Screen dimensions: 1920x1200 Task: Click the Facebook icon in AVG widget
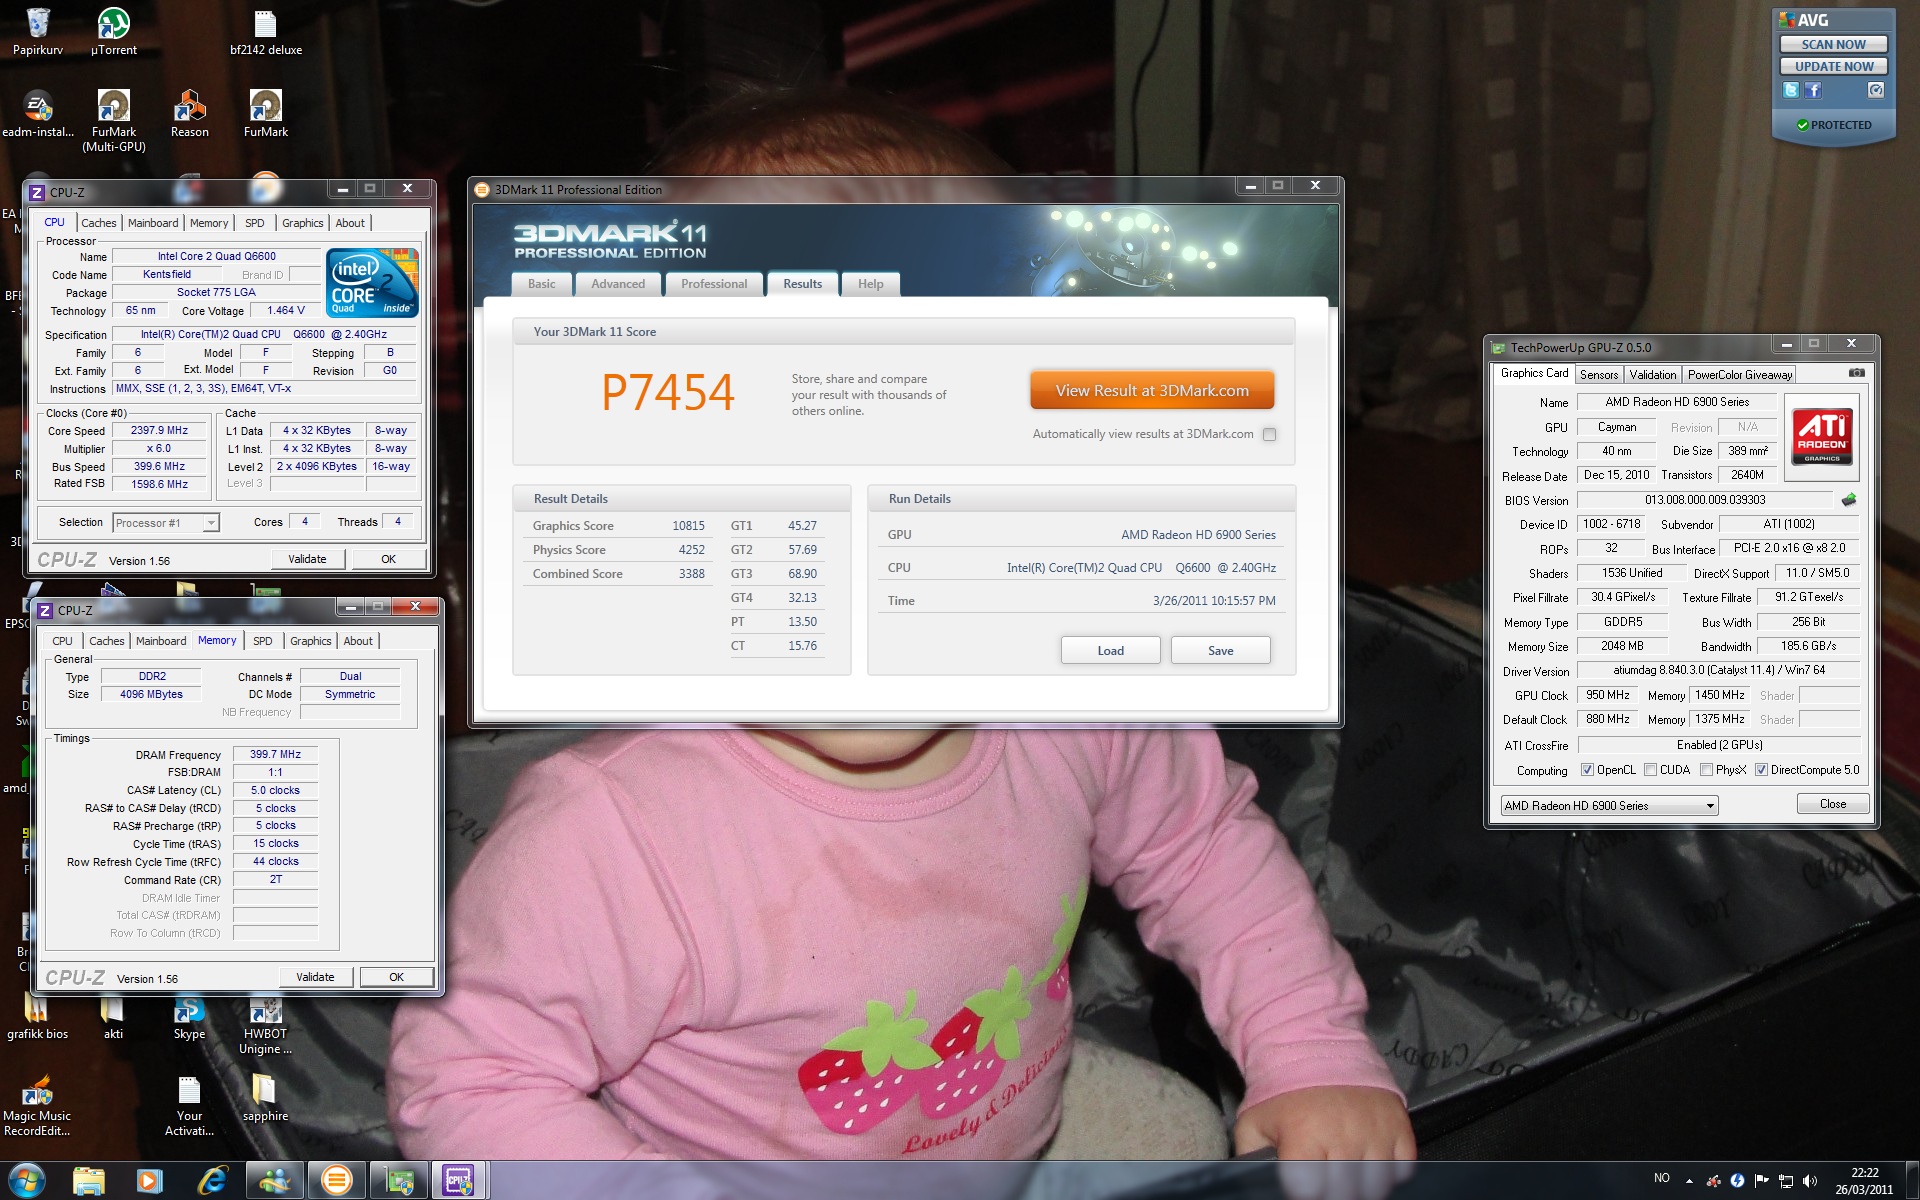click(x=1813, y=90)
